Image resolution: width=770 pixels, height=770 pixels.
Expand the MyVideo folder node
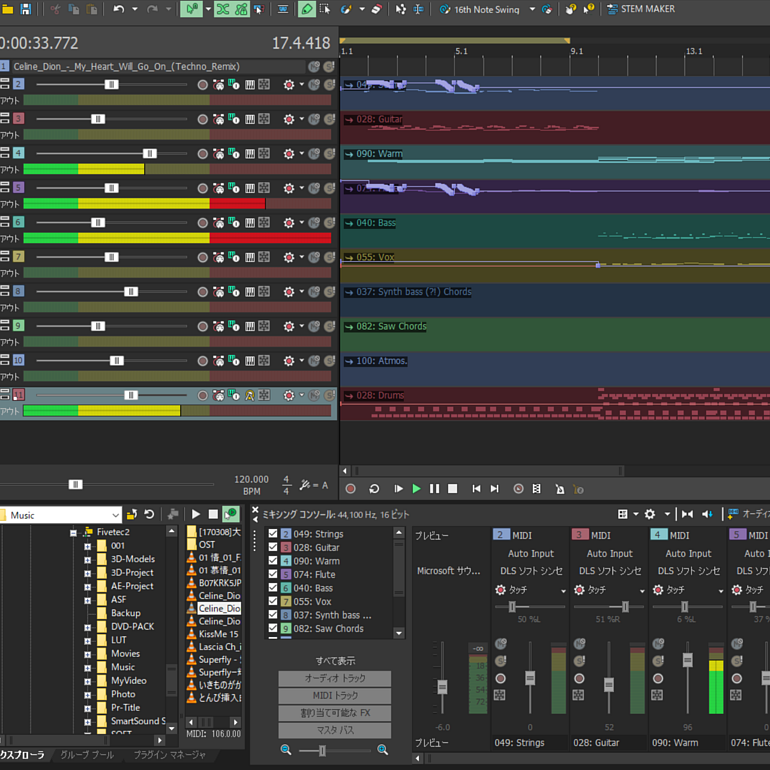(x=87, y=682)
